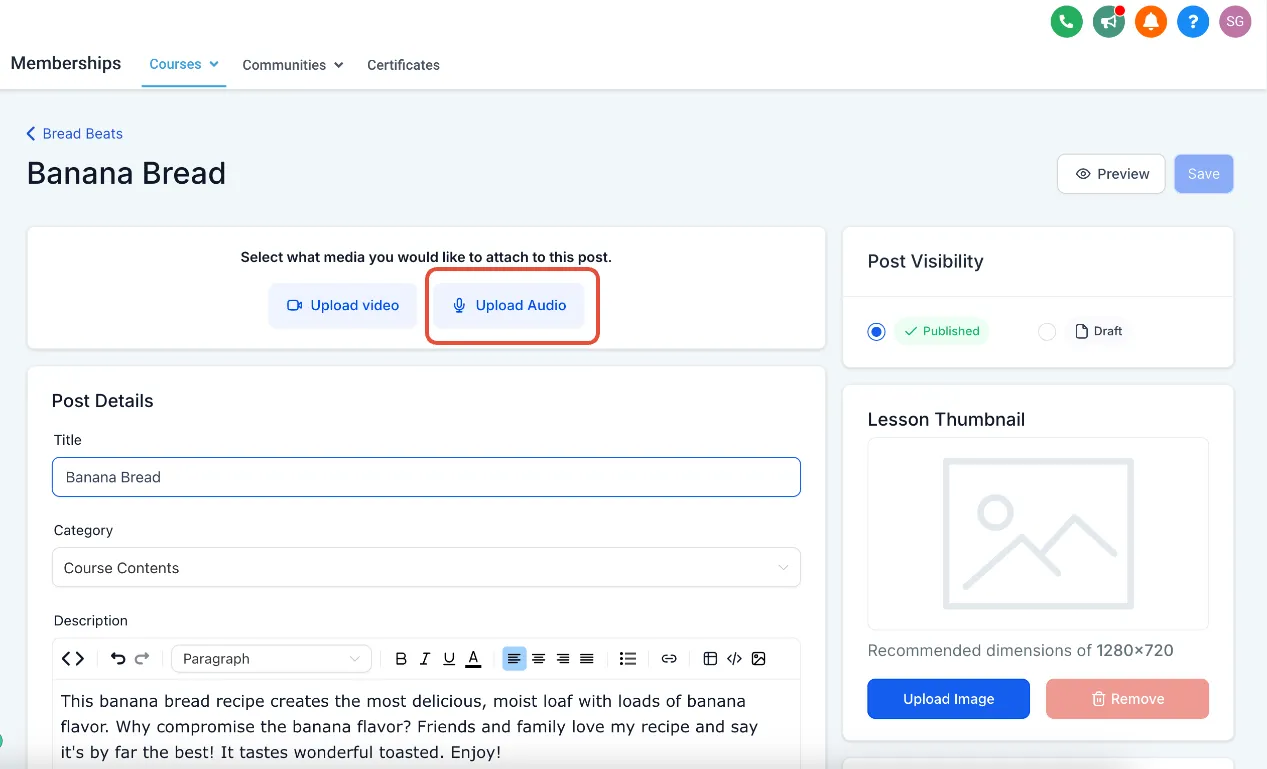Screen dimensions: 1267x769
Task: Click the green phone icon
Action: (x=1066, y=21)
